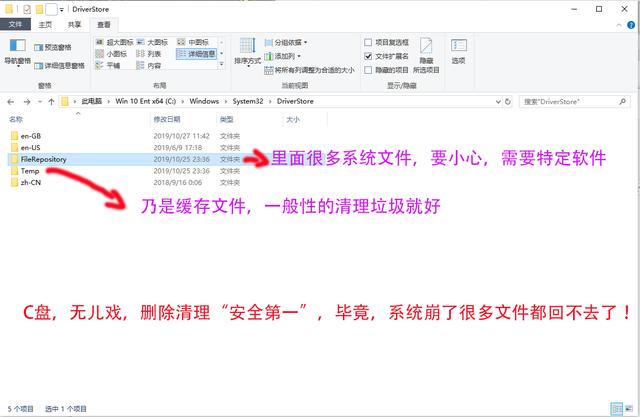Click System32 breadcrumb segment
640x417 pixels.
click(x=248, y=101)
